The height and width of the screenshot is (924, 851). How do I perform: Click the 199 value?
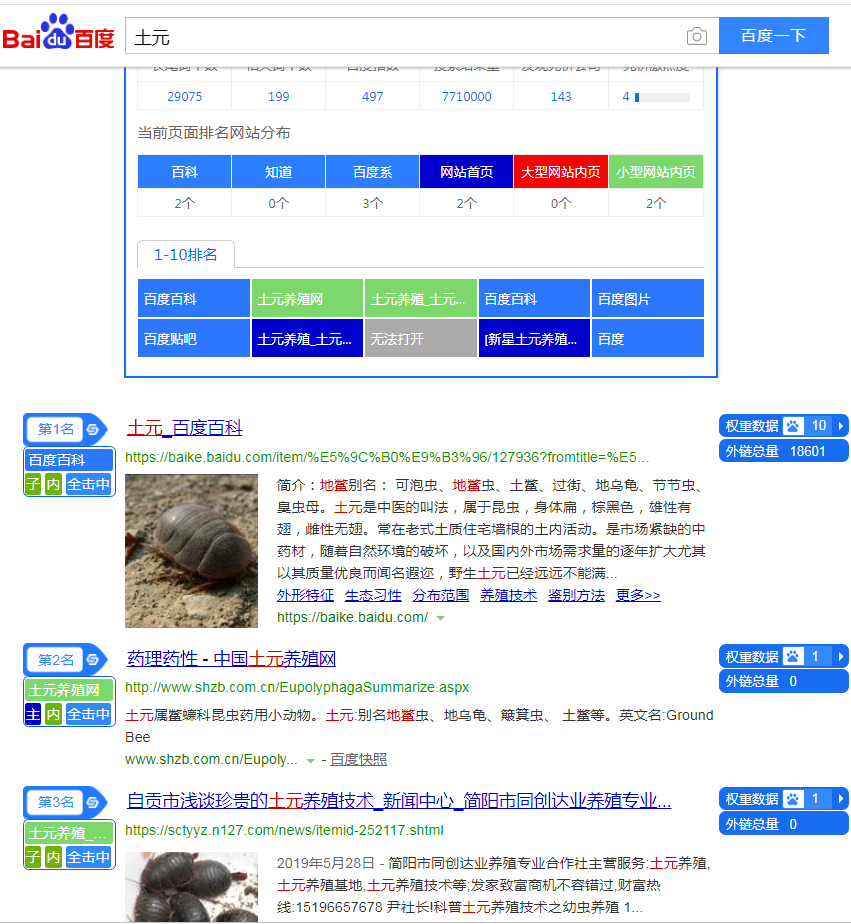point(278,97)
